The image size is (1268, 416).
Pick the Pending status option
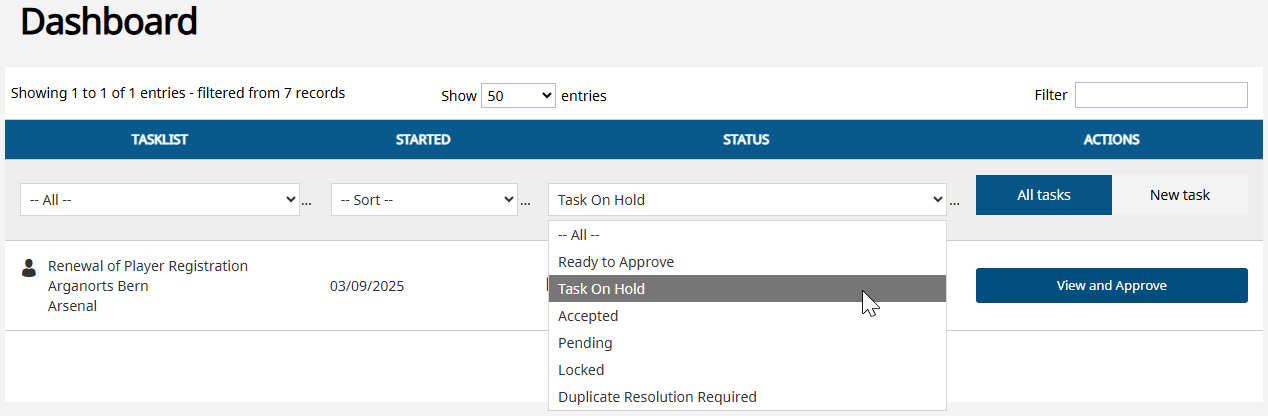coord(747,343)
